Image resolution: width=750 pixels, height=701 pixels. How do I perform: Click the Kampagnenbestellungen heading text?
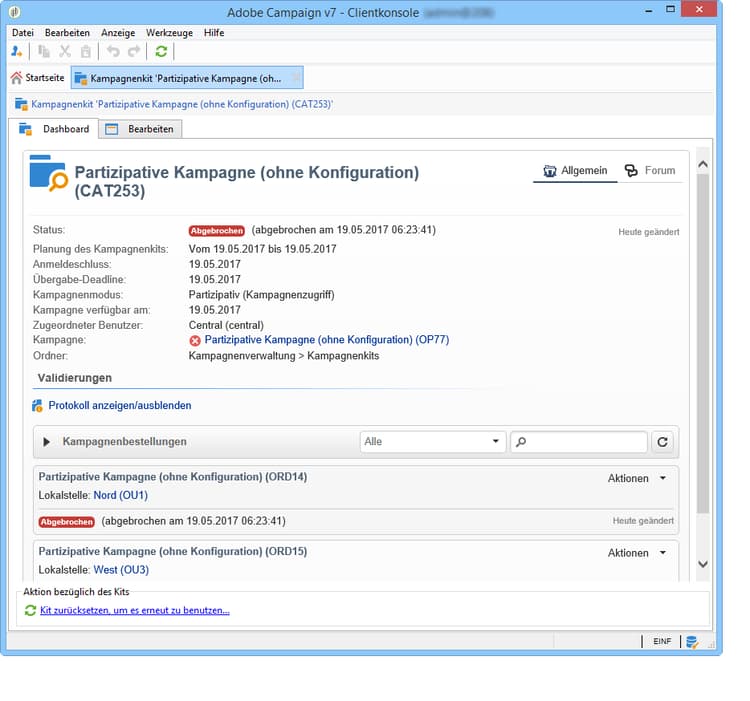(x=124, y=441)
